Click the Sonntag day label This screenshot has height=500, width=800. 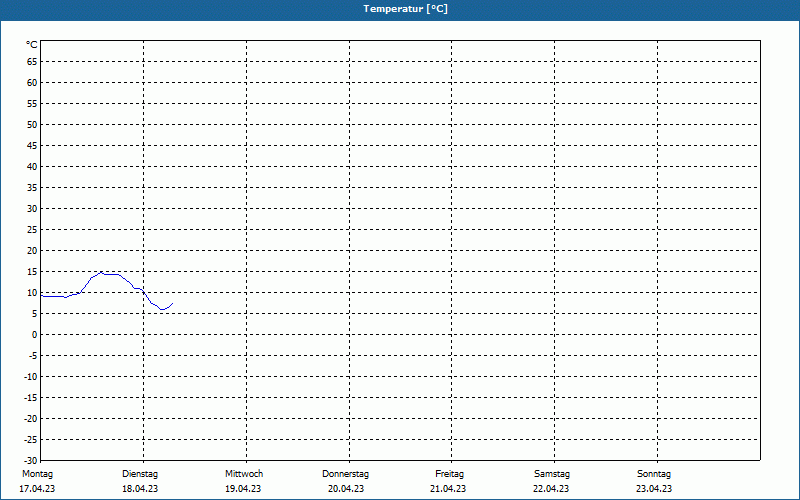[x=654, y=474]
